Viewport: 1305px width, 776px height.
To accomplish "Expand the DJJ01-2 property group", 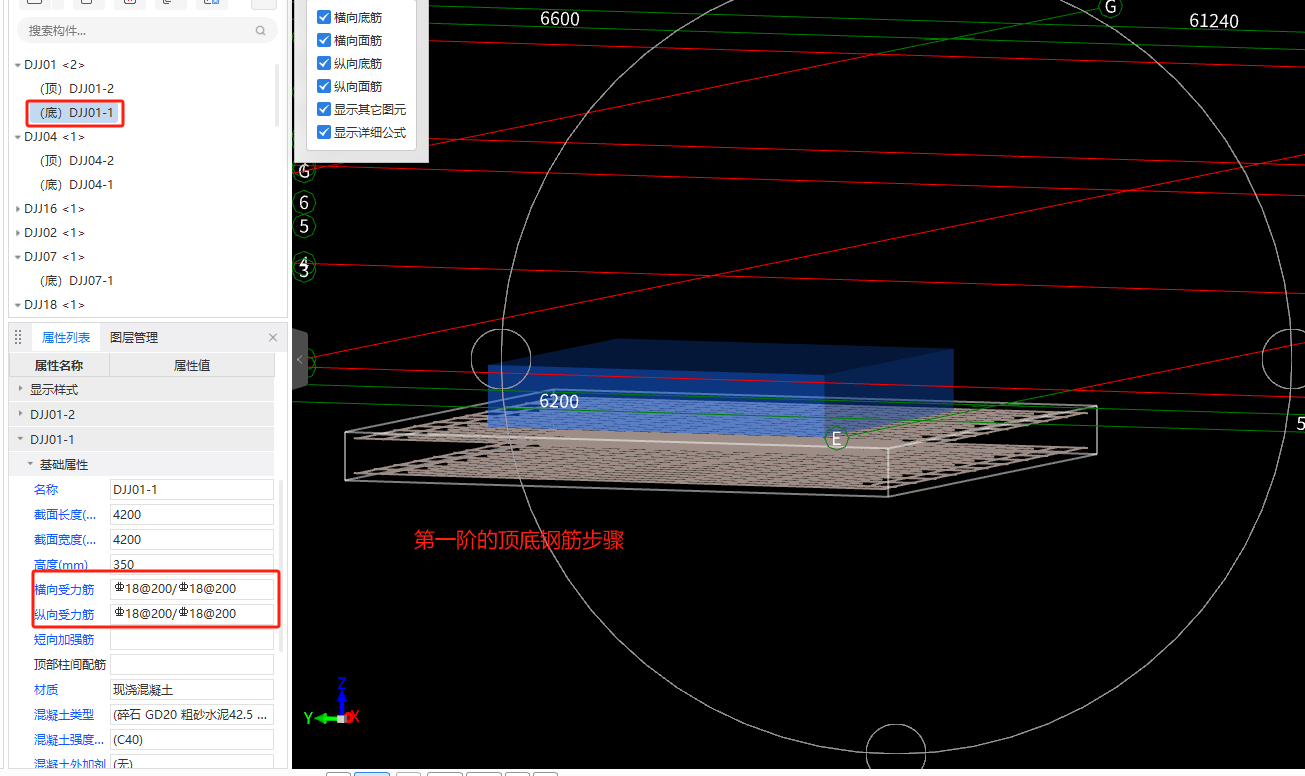I will [20, 414].
